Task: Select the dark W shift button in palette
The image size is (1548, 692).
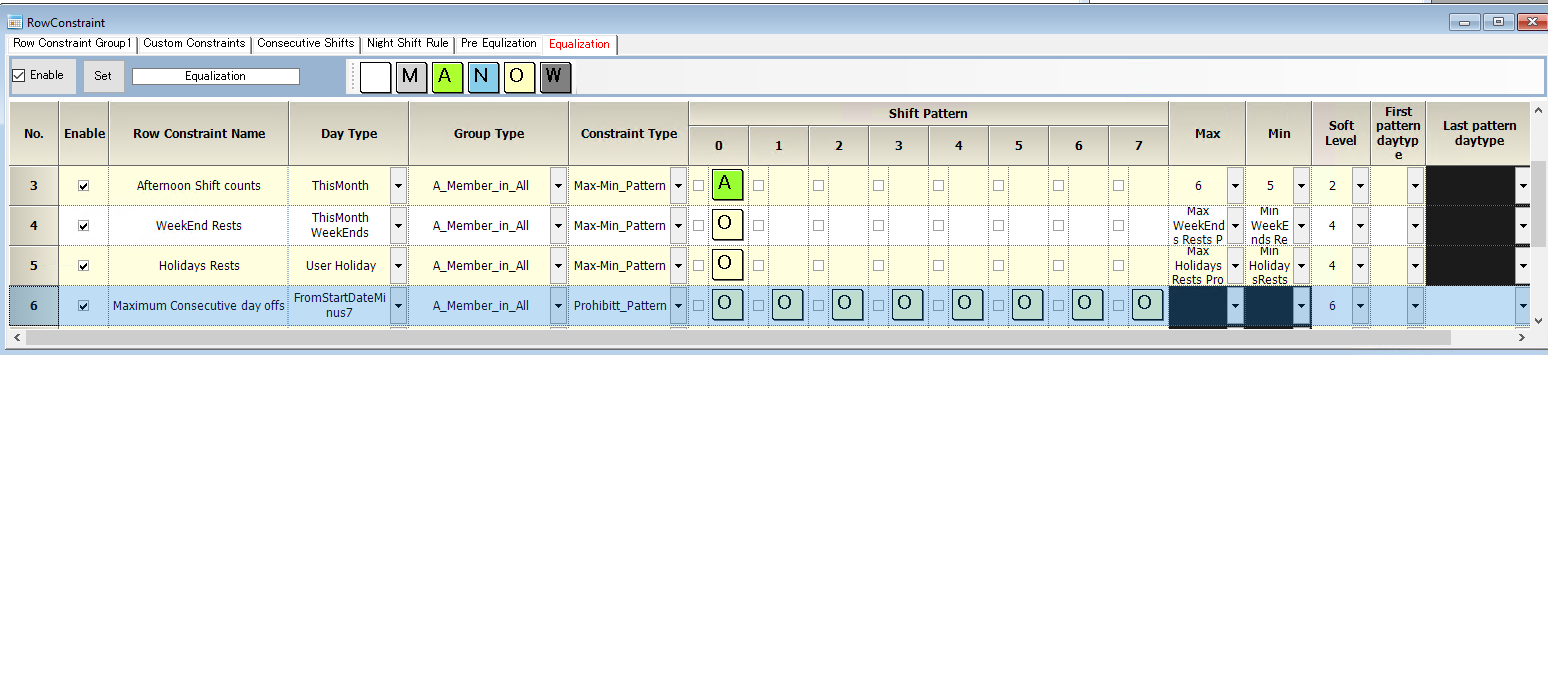Action: (555, 77)
